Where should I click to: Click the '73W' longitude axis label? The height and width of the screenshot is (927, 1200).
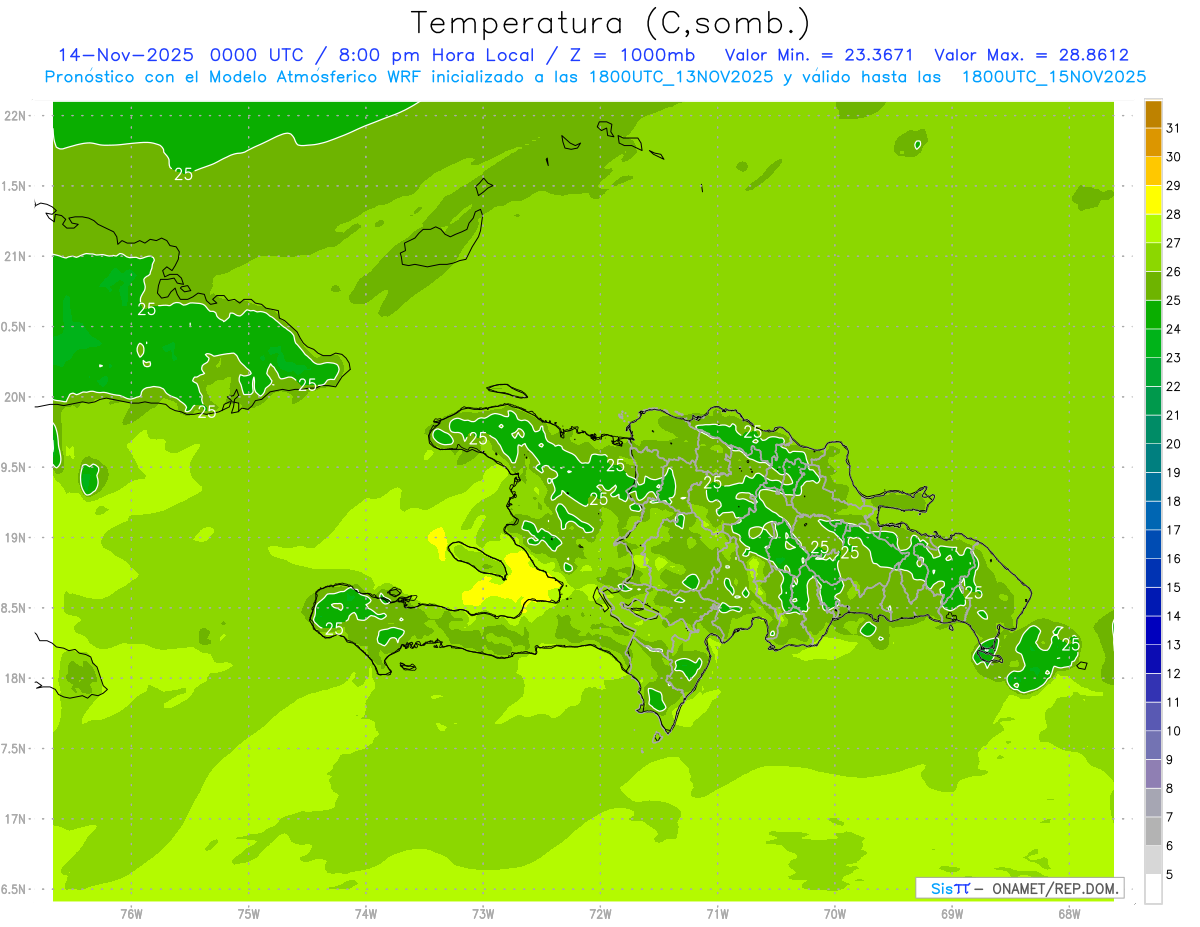[483, 913]
